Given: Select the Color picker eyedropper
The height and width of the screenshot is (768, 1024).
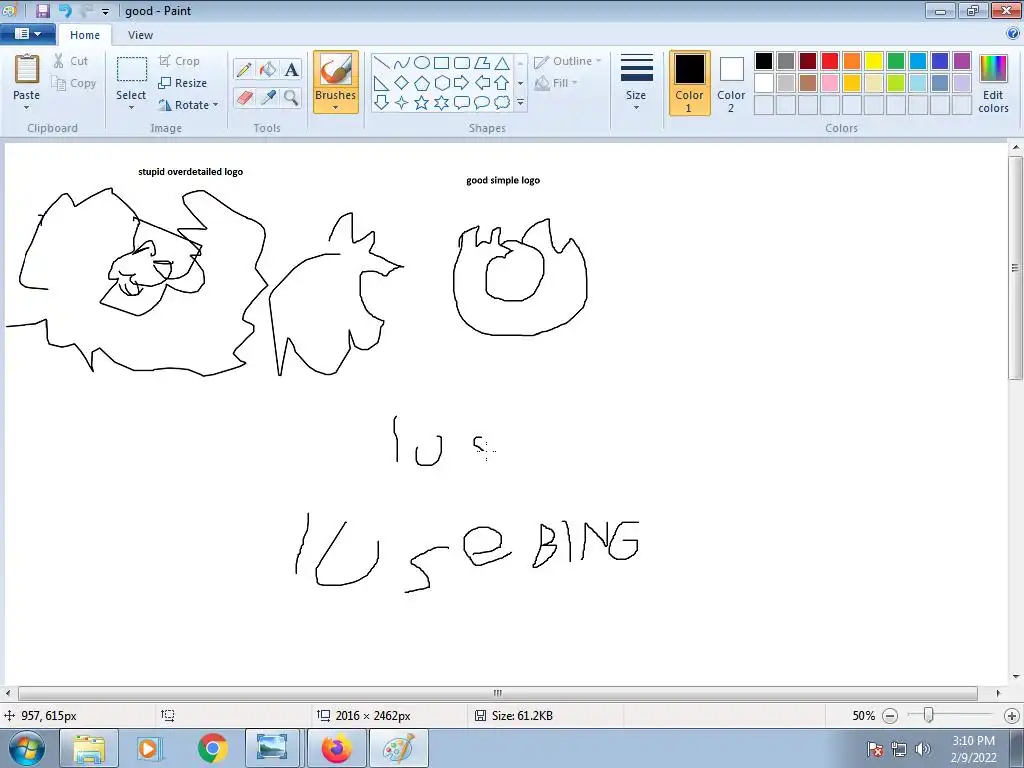Looking at the screenshot, I should click(x=268, y=98).
